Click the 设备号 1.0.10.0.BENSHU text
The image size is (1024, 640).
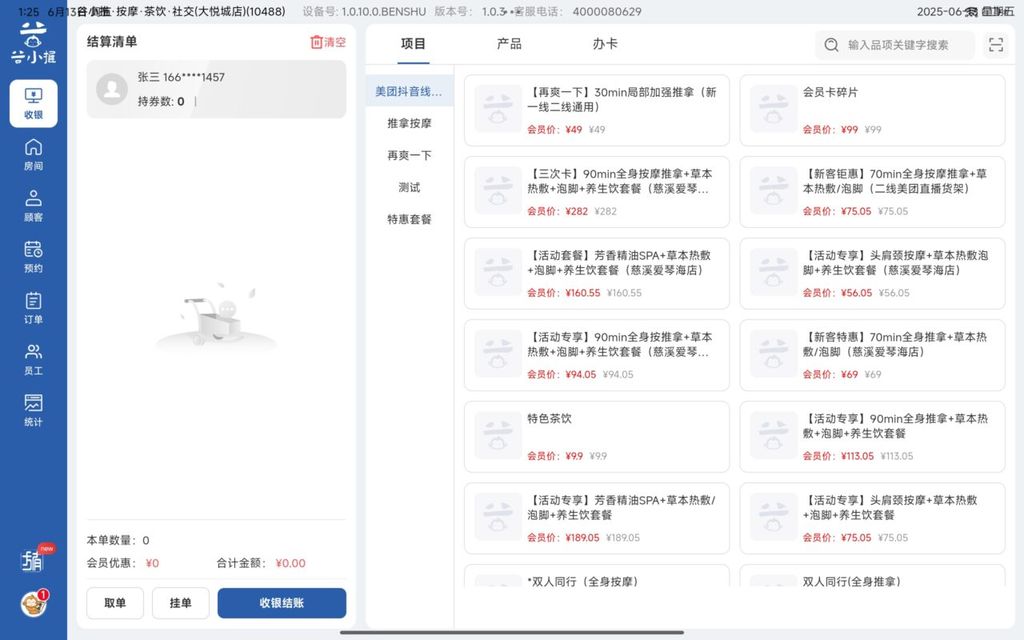tap(364, 12)
